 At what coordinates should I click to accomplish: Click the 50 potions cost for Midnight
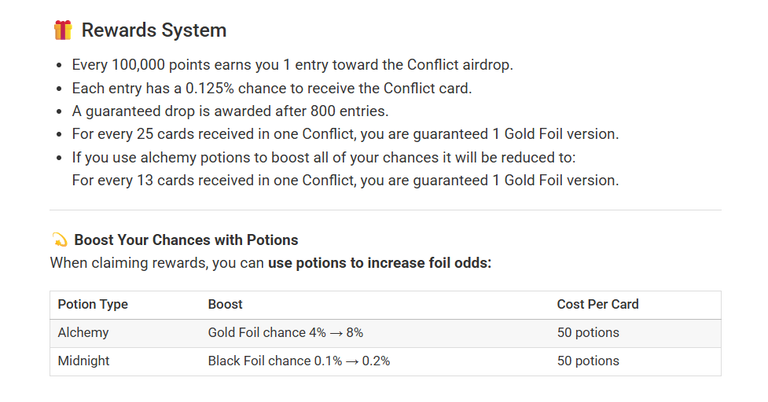tap(588, 361)
